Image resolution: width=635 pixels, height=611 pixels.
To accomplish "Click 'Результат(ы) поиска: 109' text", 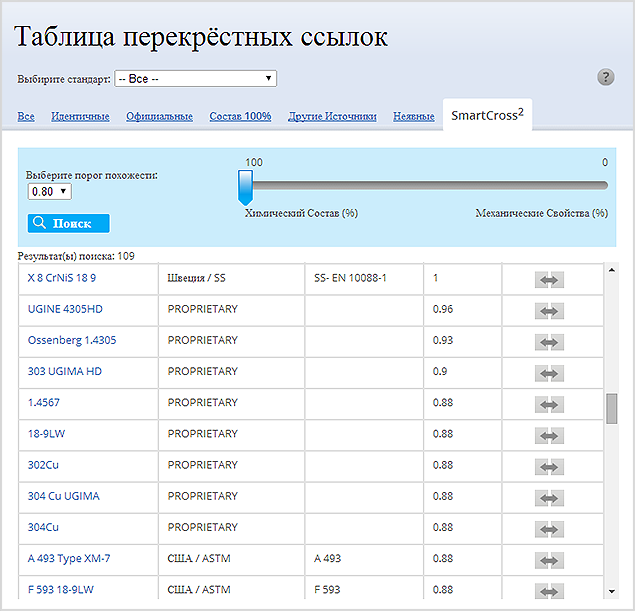I will [76, 256].
